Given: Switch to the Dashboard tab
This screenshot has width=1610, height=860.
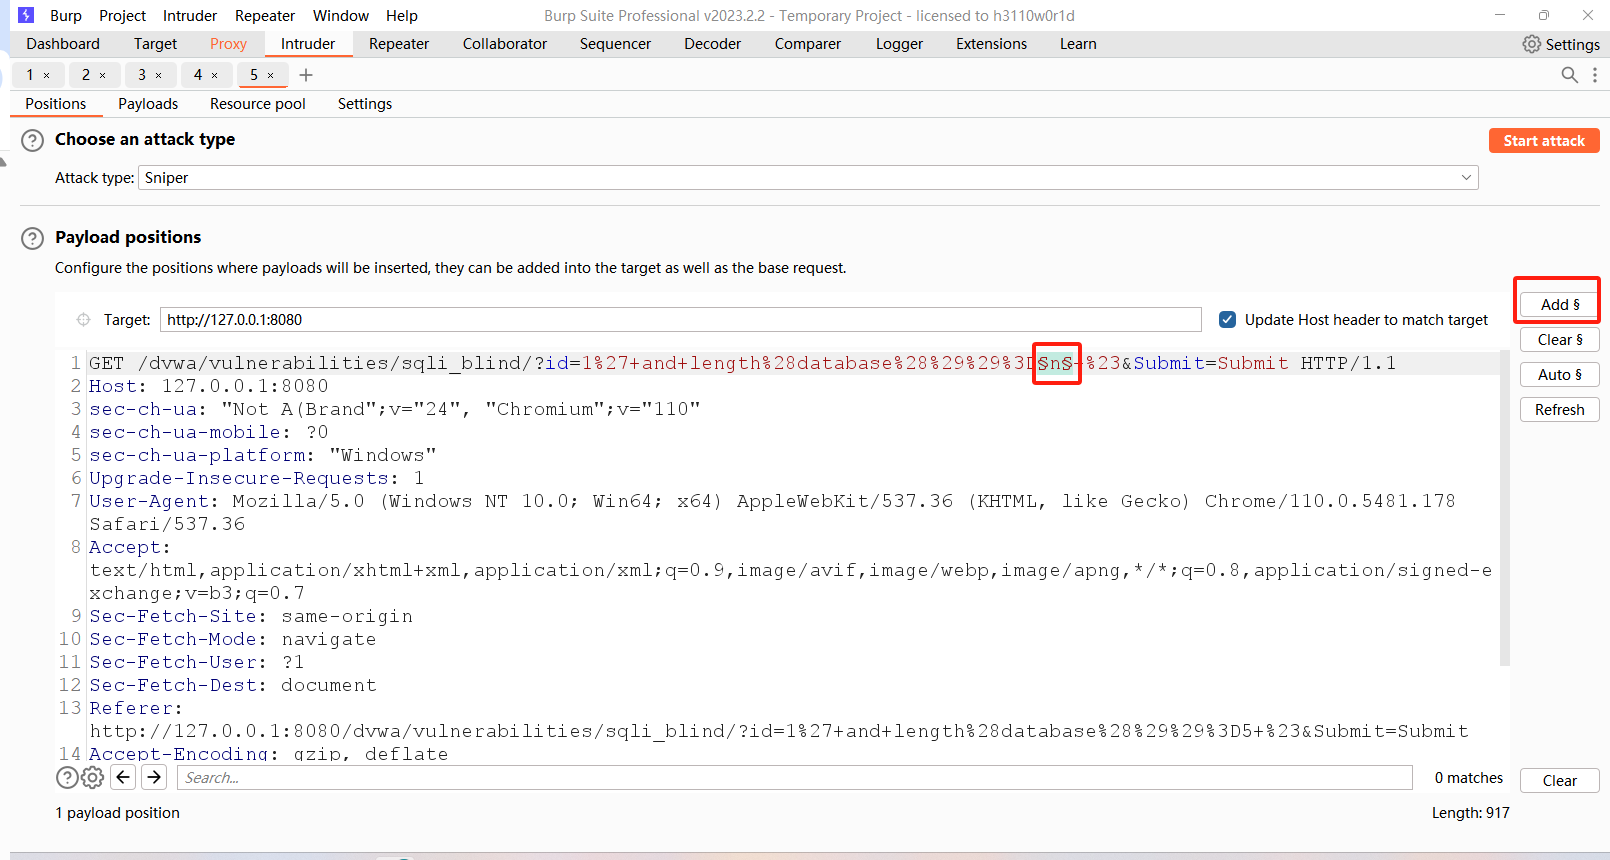Looking at the screenshot, I should click(63, 44).
